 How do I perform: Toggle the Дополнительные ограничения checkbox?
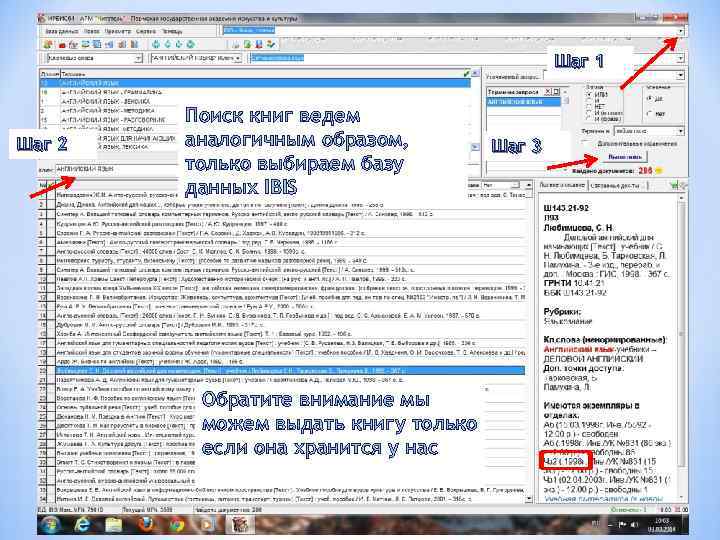(x=587, y=143)
